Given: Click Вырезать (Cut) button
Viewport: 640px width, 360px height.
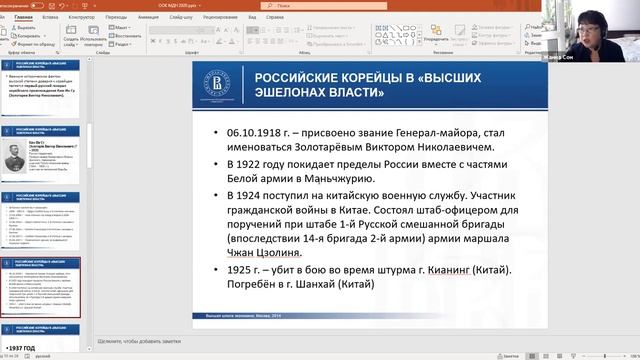Looking at the screenshot, I should coord(24,28).
